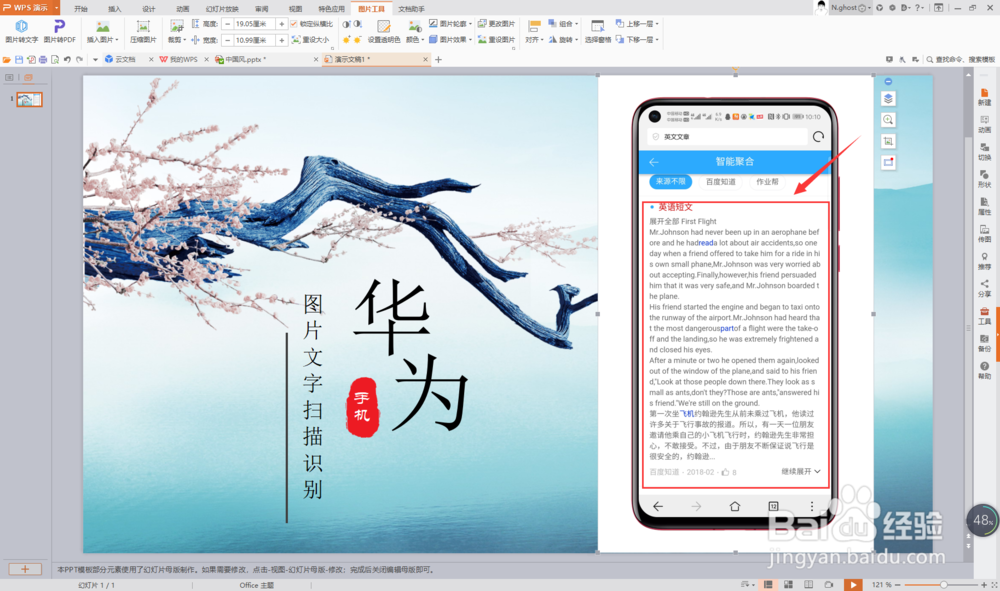Viewport: 1000px width, 591px height.
Task: Add a new document tab with plus button
Action: coord(438,59)
